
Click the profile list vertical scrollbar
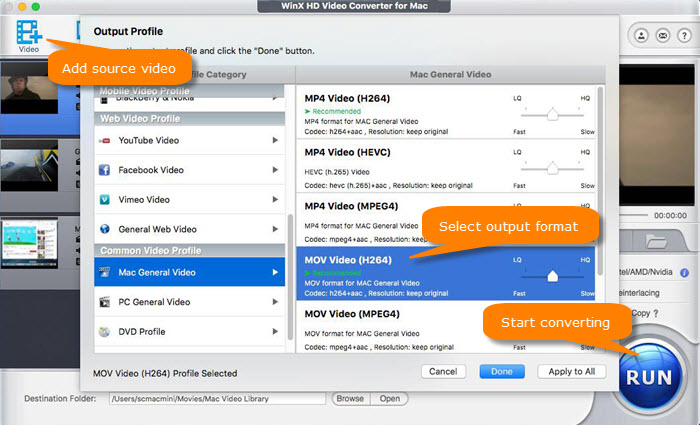coord(600,180)
